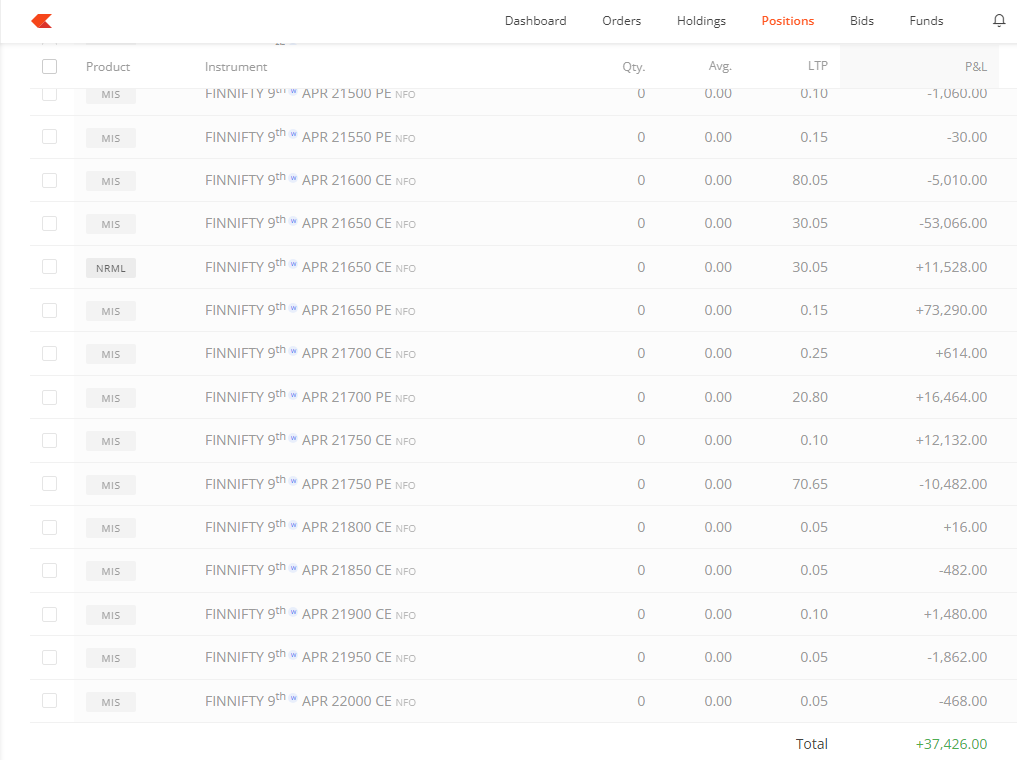Viewport: 1017px width, 760px height.
Task: Open the notifications bell icon
Action: click(x=999, y=21)
